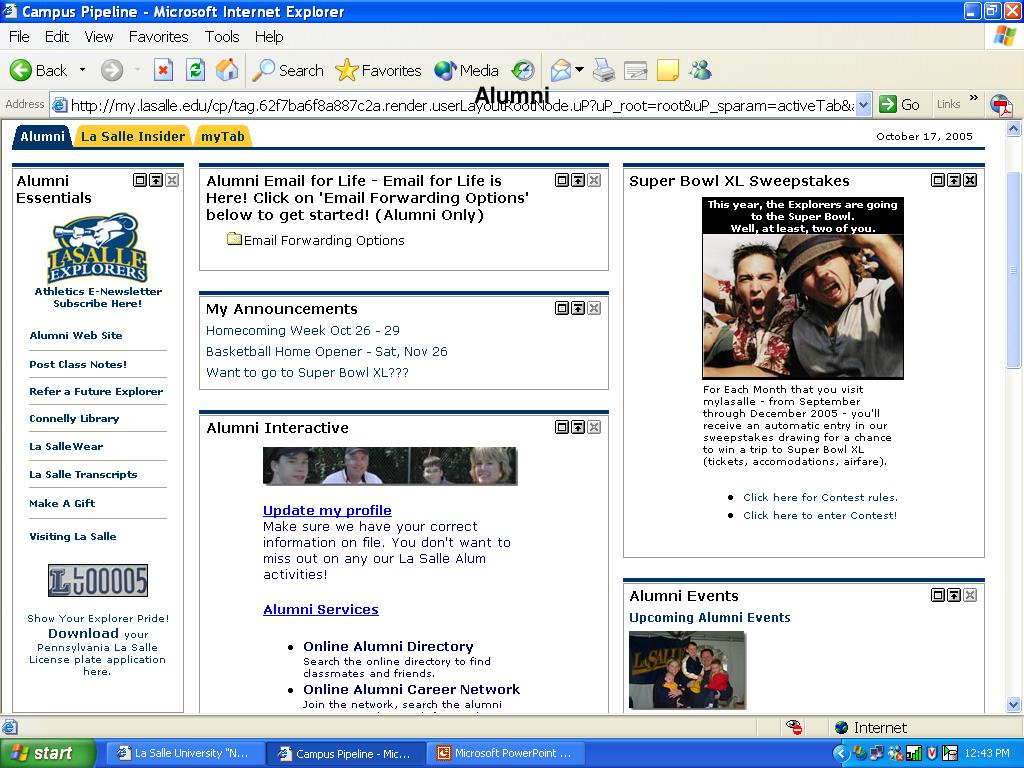Screen dimensions: 1024x768
Task: Click the page scrollbar down arrow
Action: (x=1014, y=704)
